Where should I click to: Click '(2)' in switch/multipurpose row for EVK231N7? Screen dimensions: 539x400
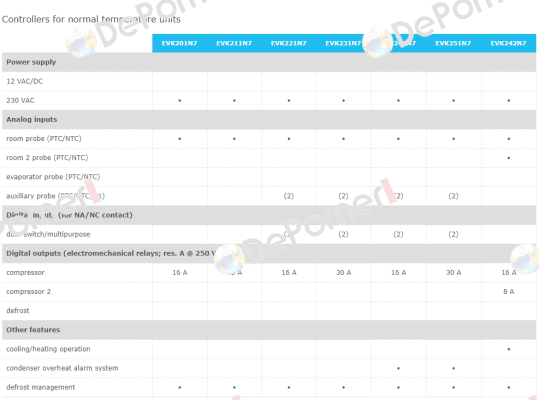(x=343, y=234)
